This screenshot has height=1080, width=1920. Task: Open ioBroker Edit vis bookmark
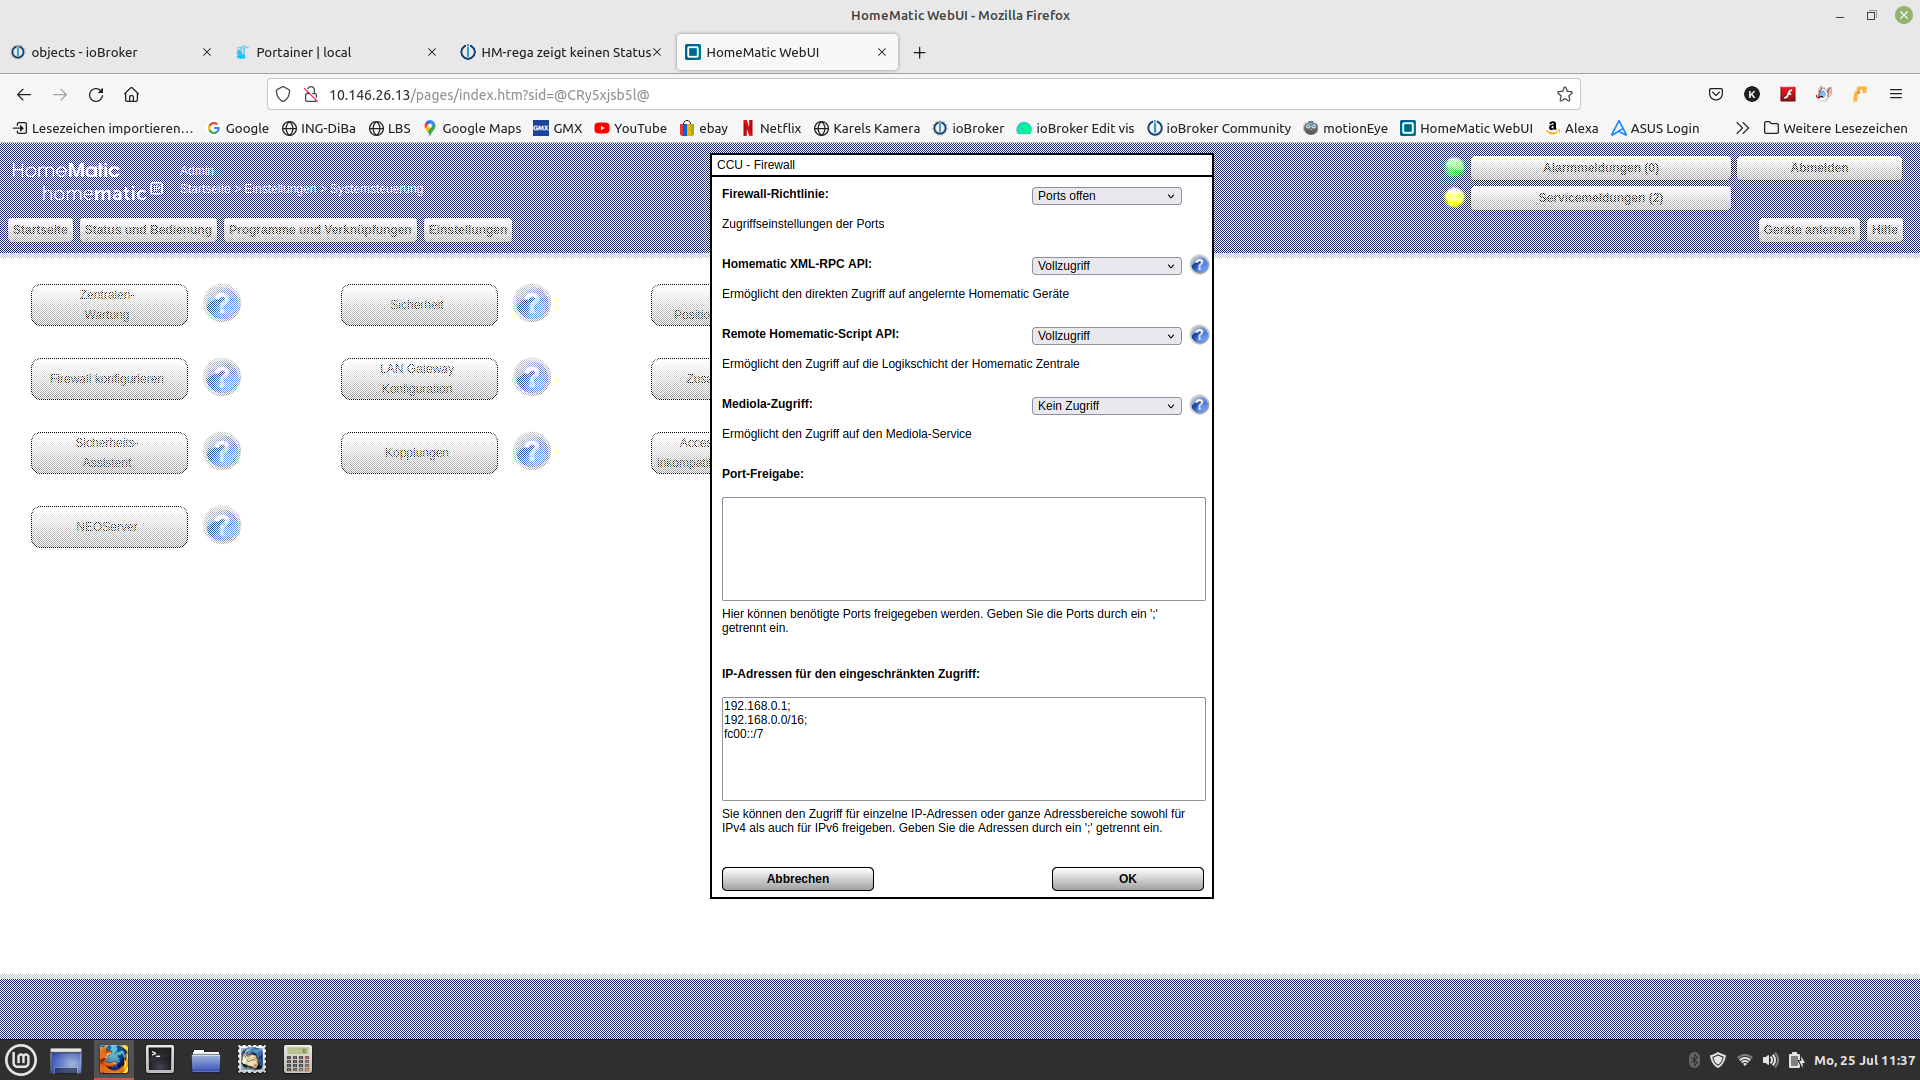click(1075, 128)
